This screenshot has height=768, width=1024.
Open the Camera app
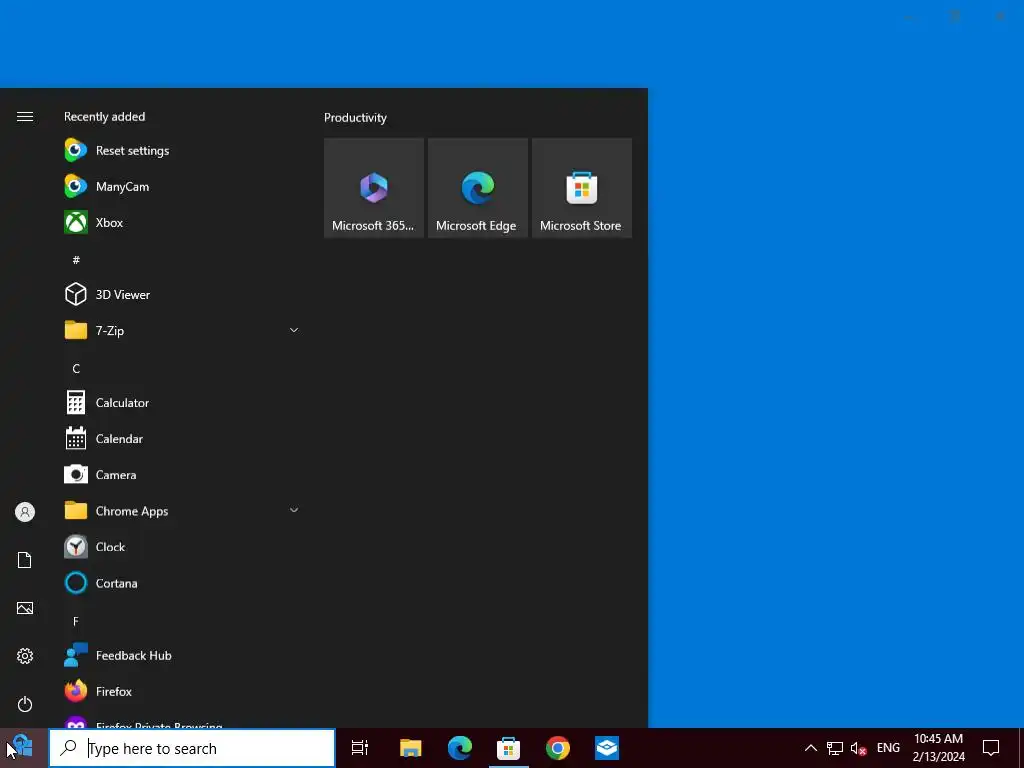pos(182,475)
